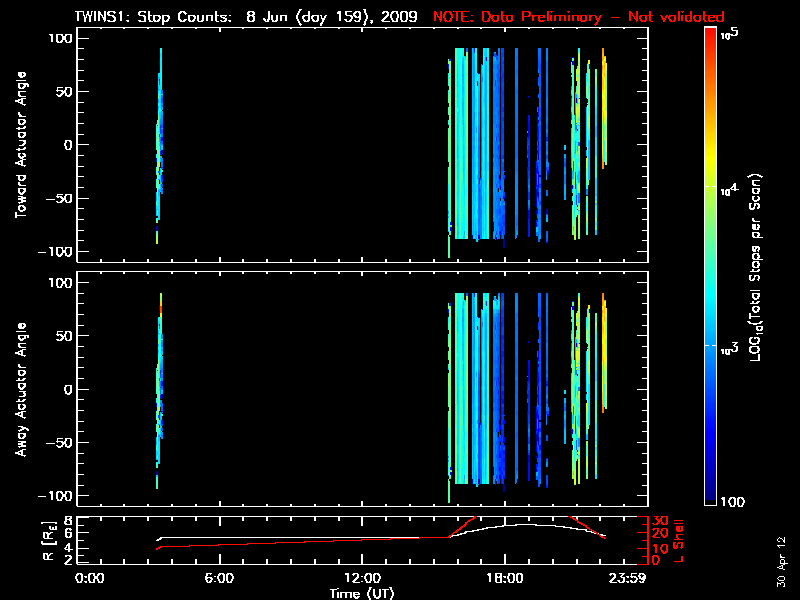Viewport: 800px width, 600px height.
Task: Click the 0:00 time tick label
Action: click(90, 578)
